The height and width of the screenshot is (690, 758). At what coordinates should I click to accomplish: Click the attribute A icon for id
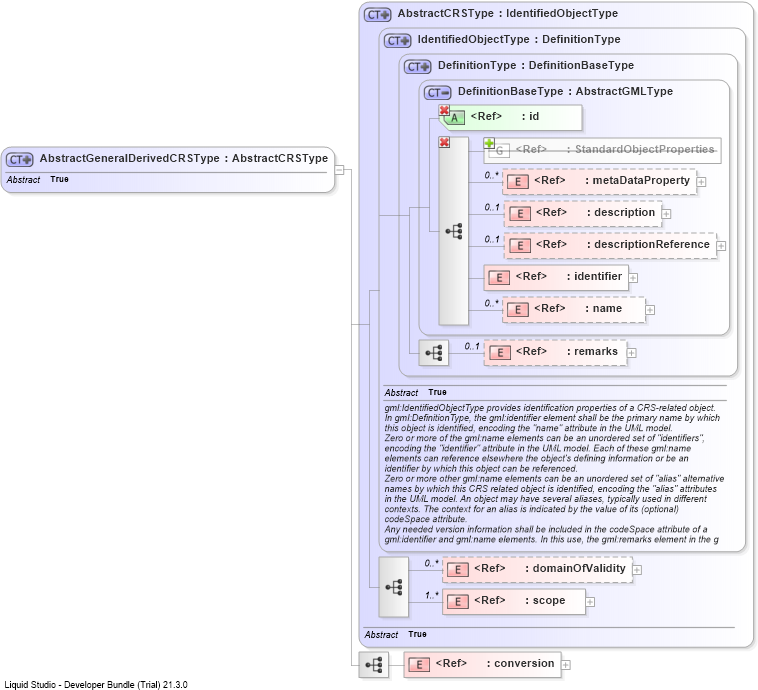[454, 117]
